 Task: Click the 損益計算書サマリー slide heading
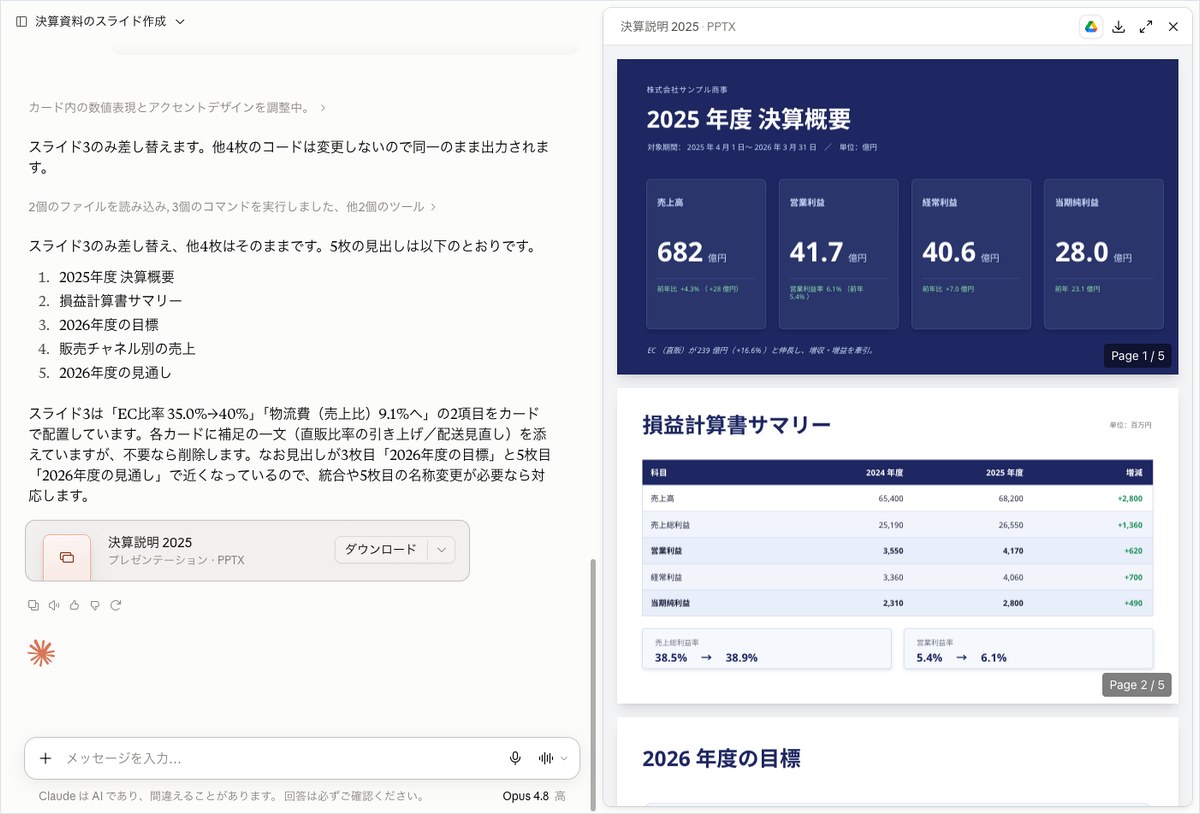(x=736, y=425)
